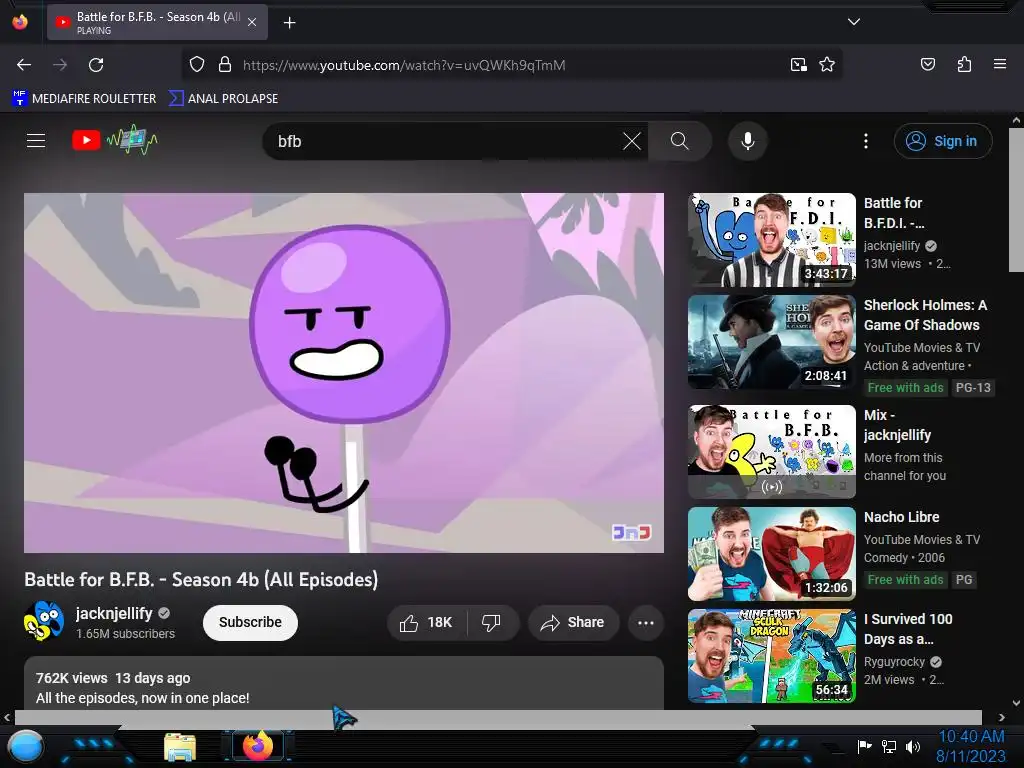Clear the search query with X

[632, 141]
